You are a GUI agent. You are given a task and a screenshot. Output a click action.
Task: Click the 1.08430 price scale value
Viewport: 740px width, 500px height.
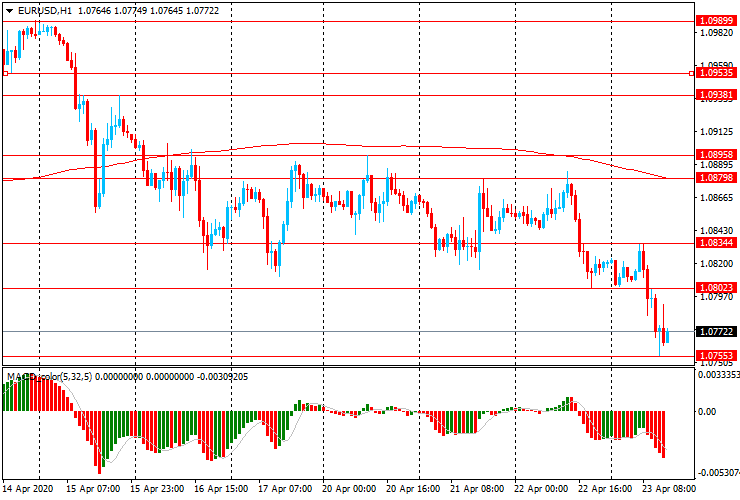click(717, 231)
